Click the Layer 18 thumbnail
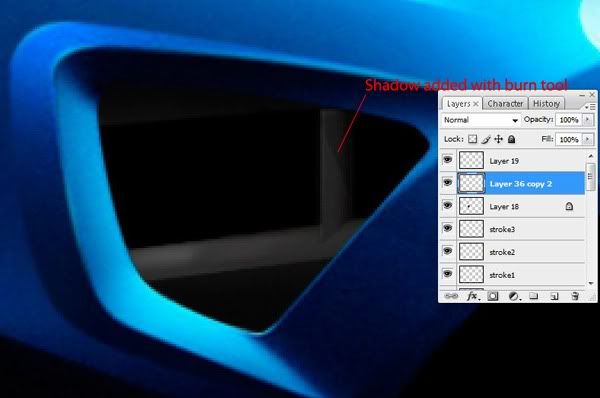 (x=471, y=206)
